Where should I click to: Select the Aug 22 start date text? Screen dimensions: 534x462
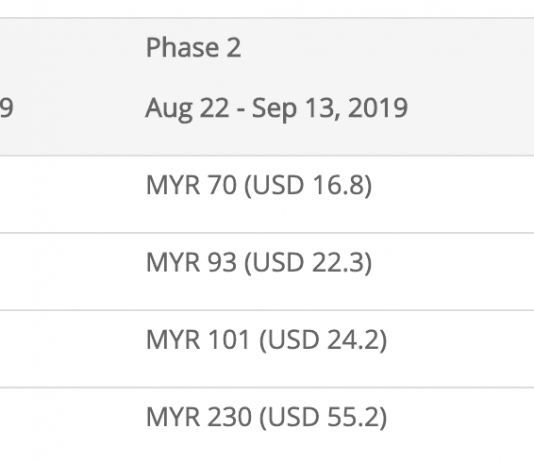187,109
